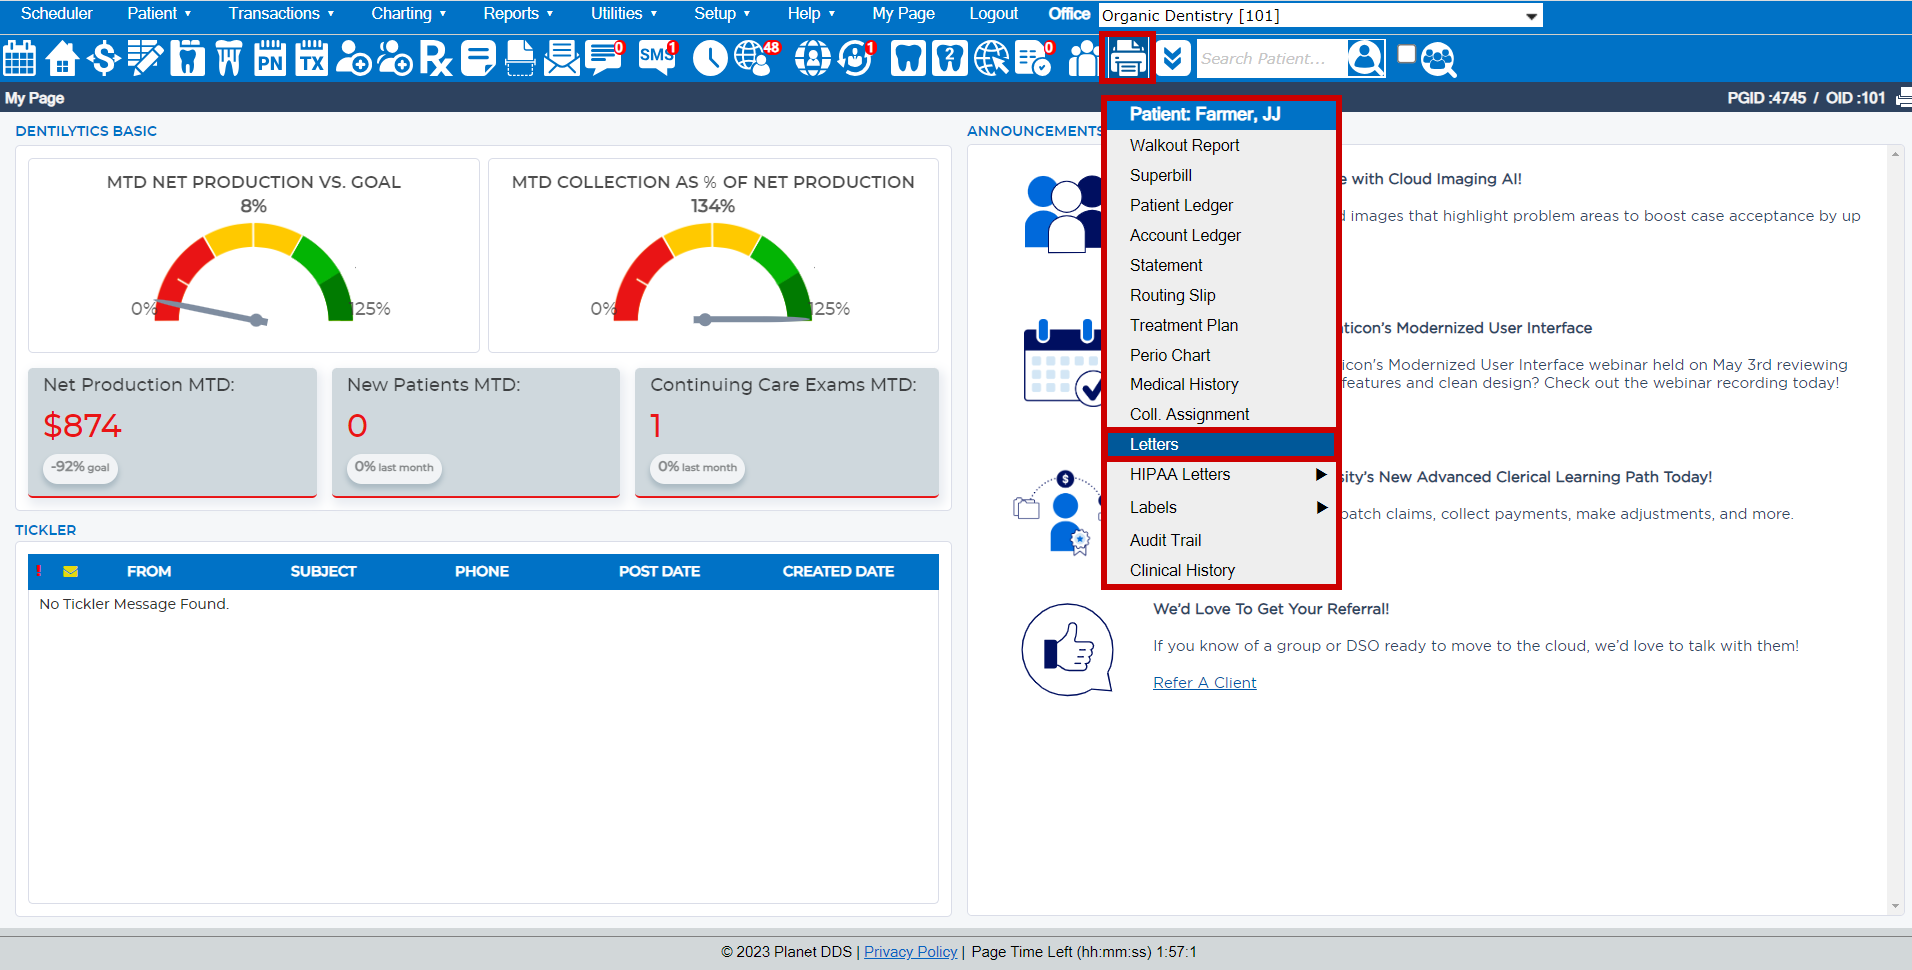Viewport: 1912px width, 970px height.
Task: Select Routing Slip menu item
Action: [1221, 295]
